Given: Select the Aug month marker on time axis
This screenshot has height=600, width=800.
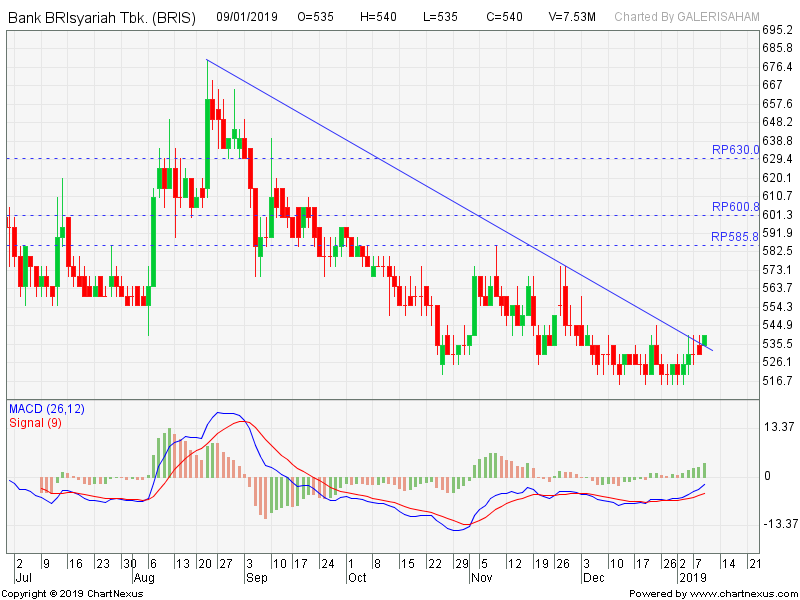Looking at the screenshot, I should pyautogui.click(x=144, y=578).
